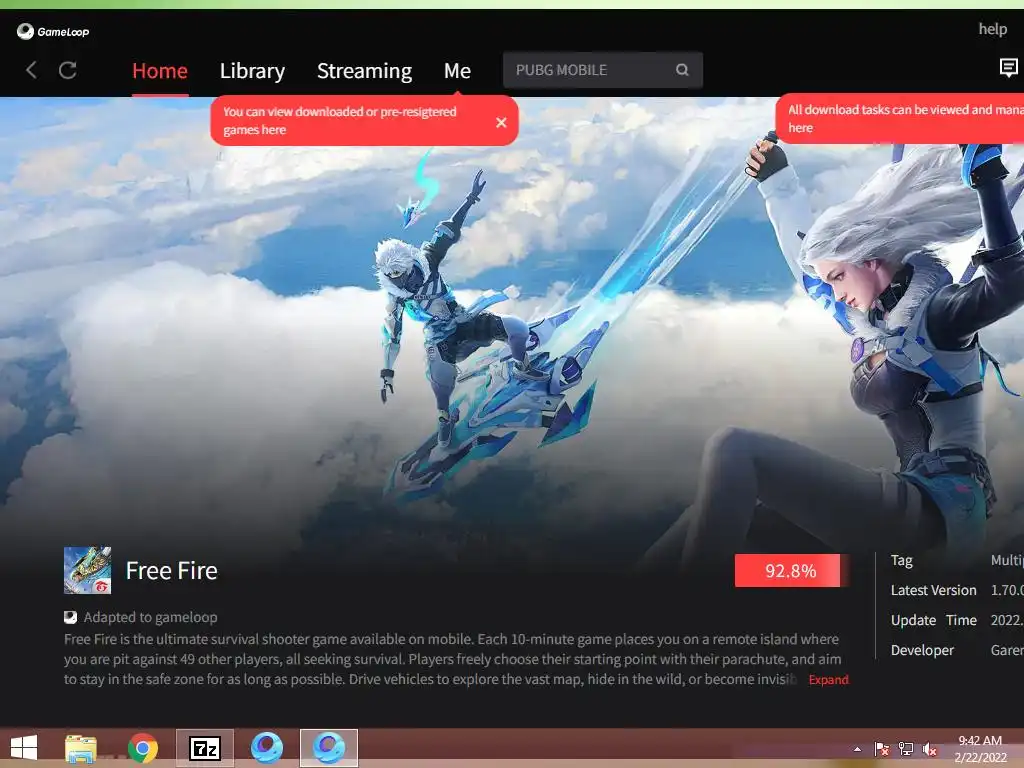This screenshot has width=1024, height=768.
Task: Click the GameLoop logo
Action: [x=53, y=31]
